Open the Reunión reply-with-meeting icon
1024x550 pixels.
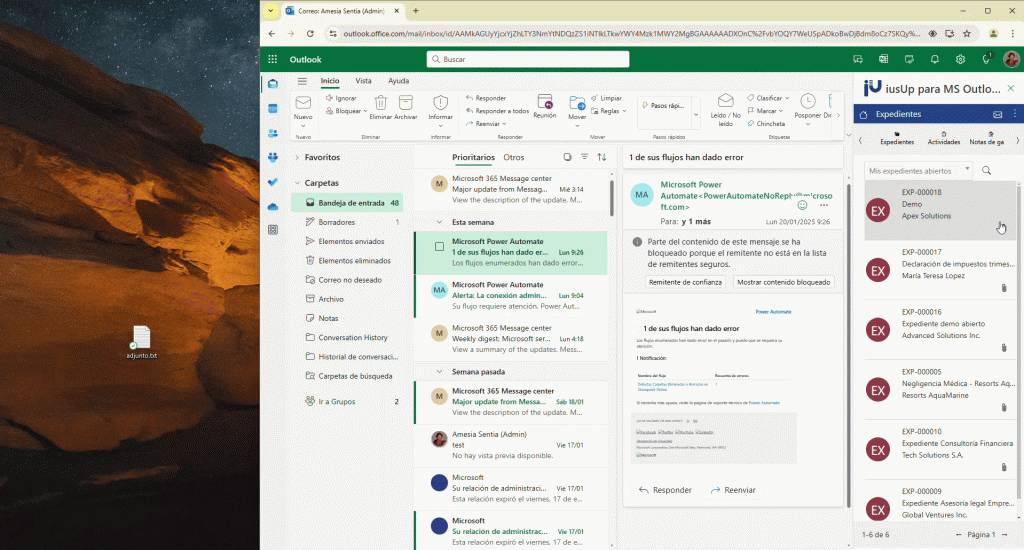pyautogui.click(x=545, y=102)
